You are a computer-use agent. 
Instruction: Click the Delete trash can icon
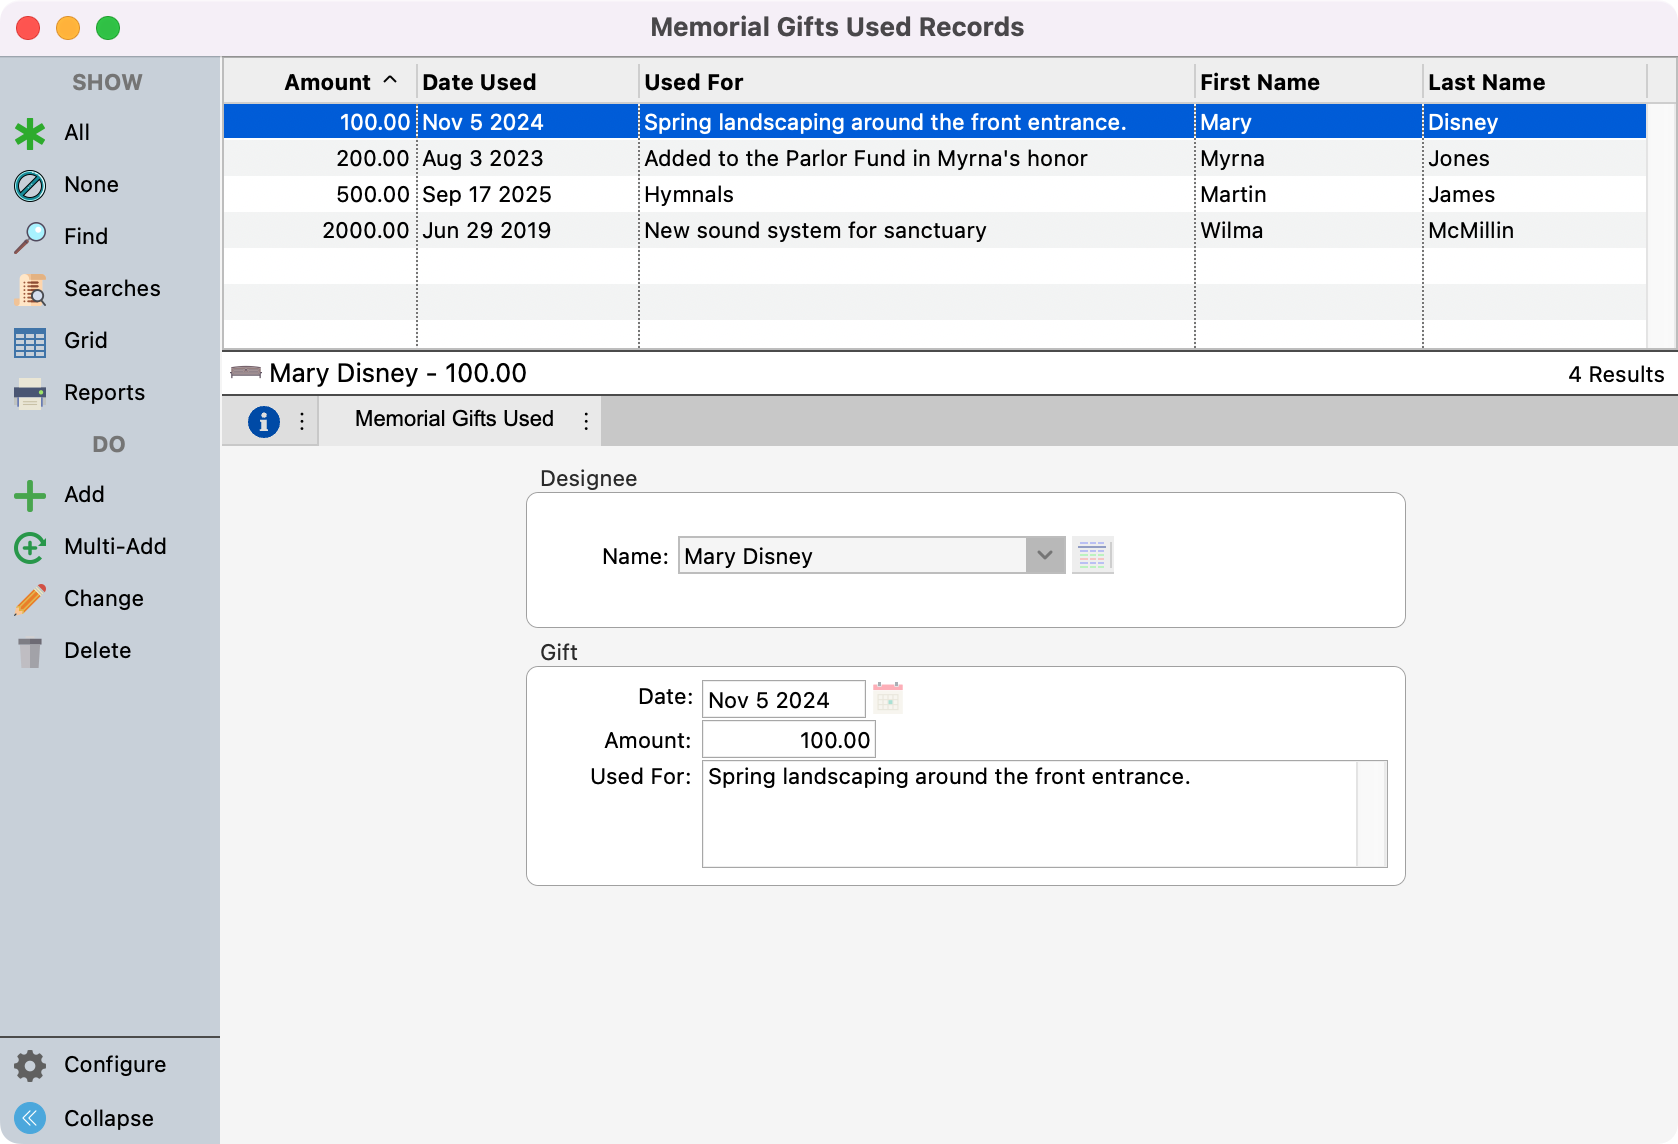(30, 651)
